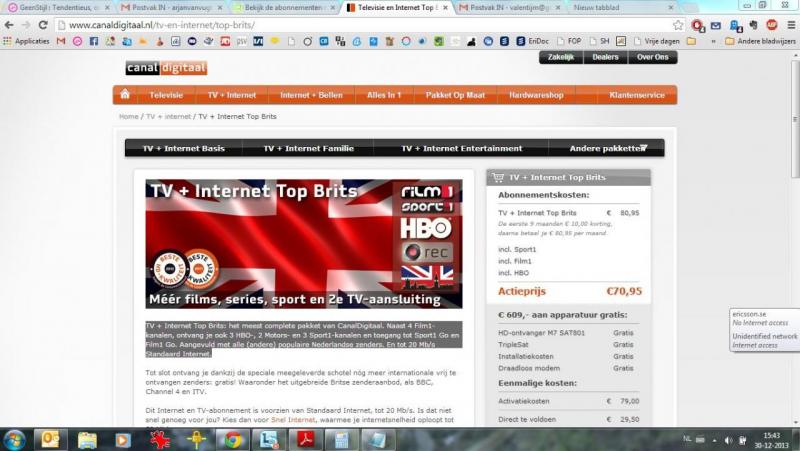Click the Zakelijk button

(x=561, y=57)
